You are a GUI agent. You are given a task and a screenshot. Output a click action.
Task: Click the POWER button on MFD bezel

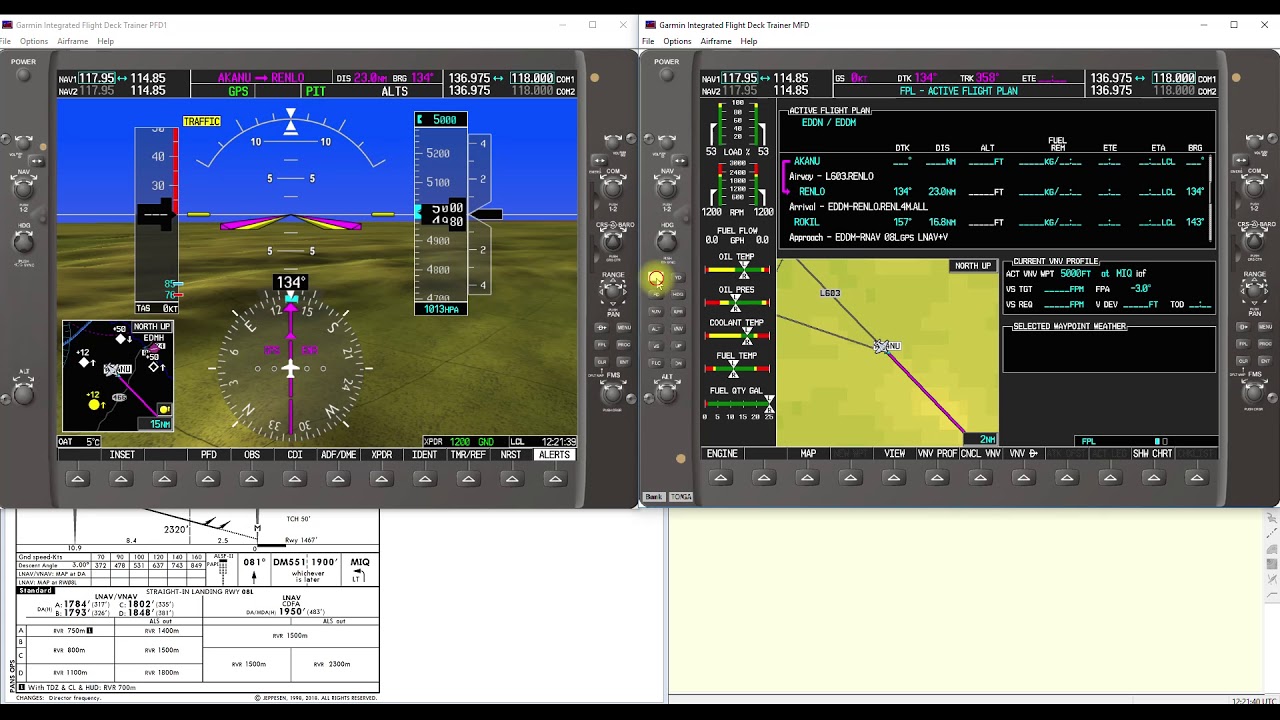point(666,75)
